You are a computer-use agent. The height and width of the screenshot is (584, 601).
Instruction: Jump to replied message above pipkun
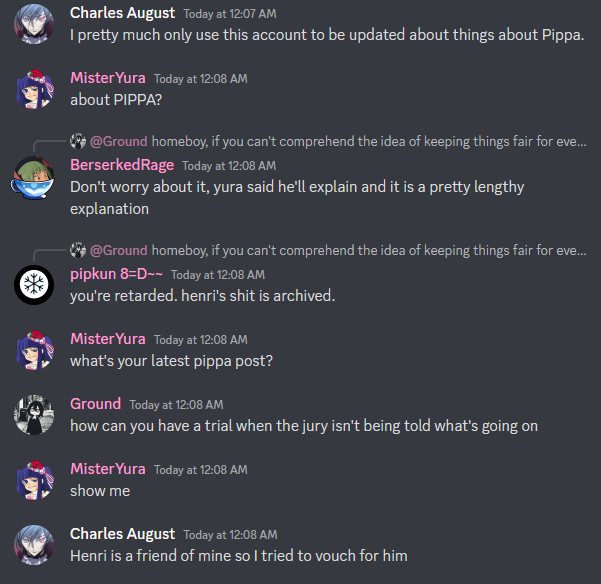[x=369, y=250]
